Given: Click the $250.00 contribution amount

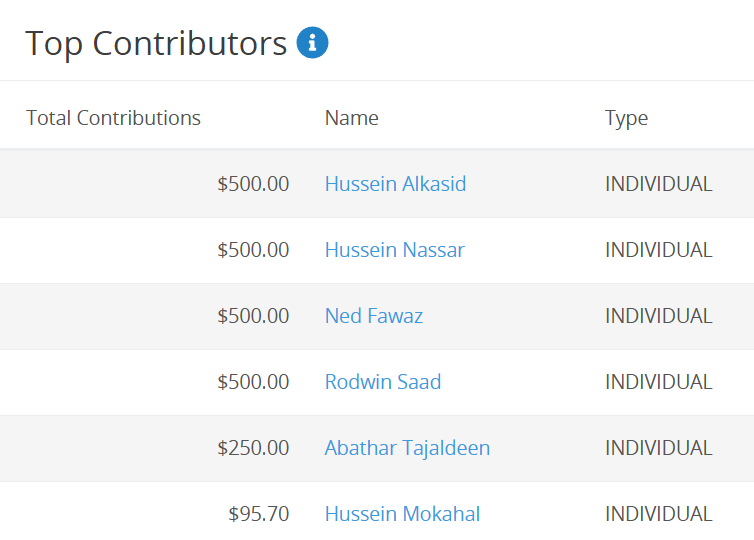Looking at the screenshot, I should pos(253,448).
